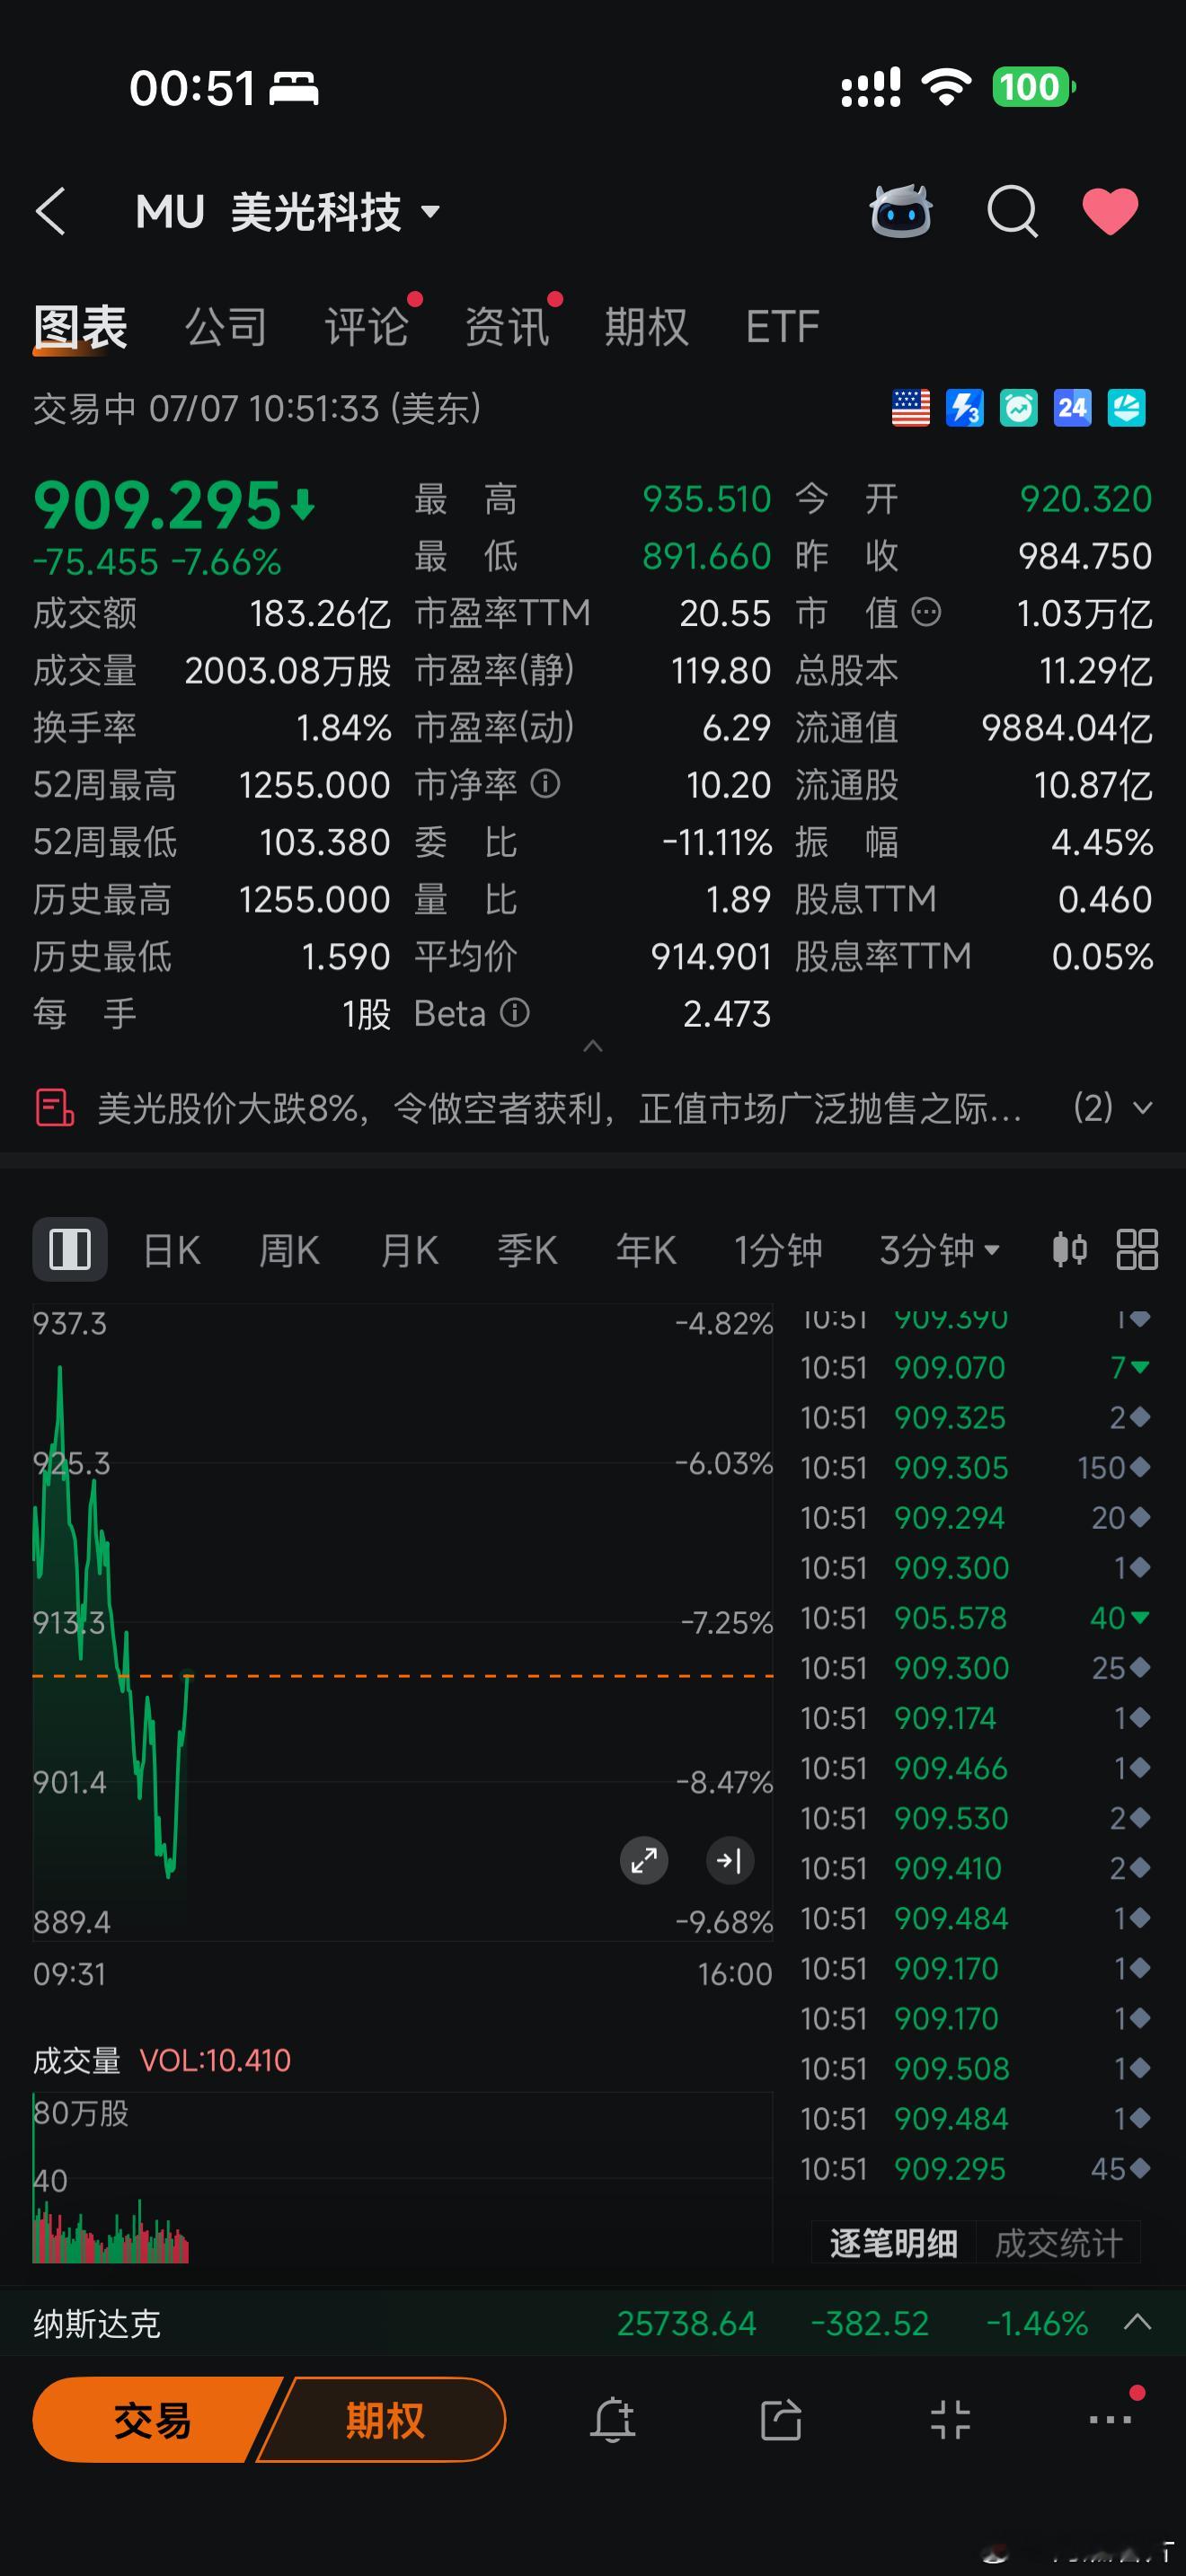1186x2576 pixels.
Task: Open the price alert bell icon
Action: point(613,2420)
